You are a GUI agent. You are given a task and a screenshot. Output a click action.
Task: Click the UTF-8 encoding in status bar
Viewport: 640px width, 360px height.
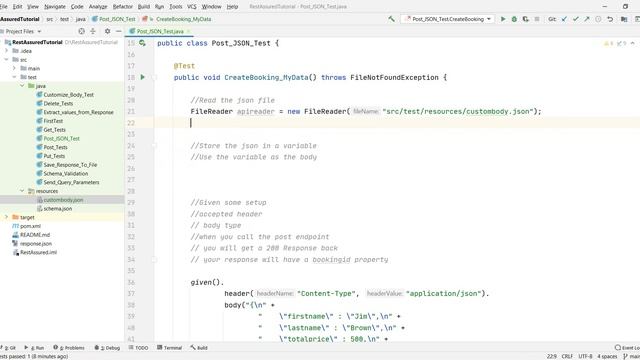[585, 356]
